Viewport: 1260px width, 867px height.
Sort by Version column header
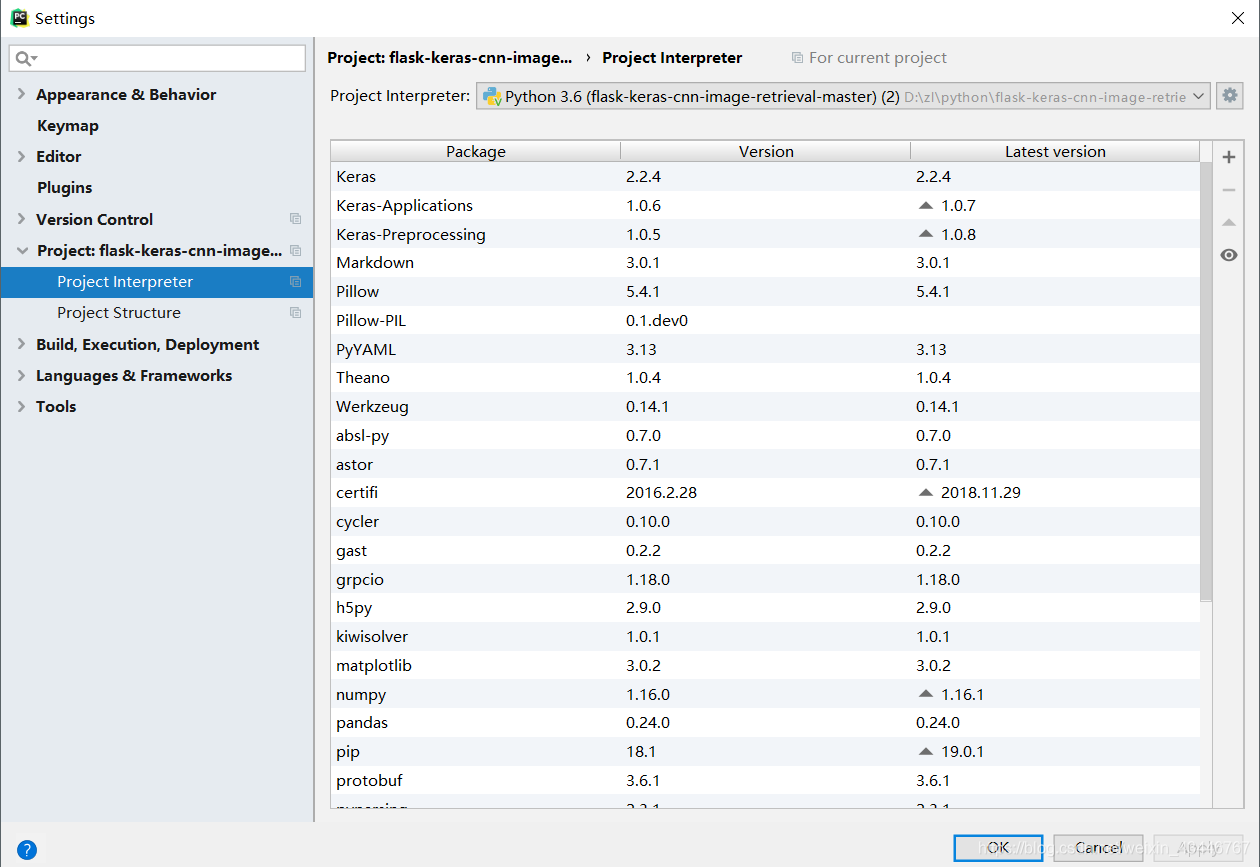(x=766, y=151)
